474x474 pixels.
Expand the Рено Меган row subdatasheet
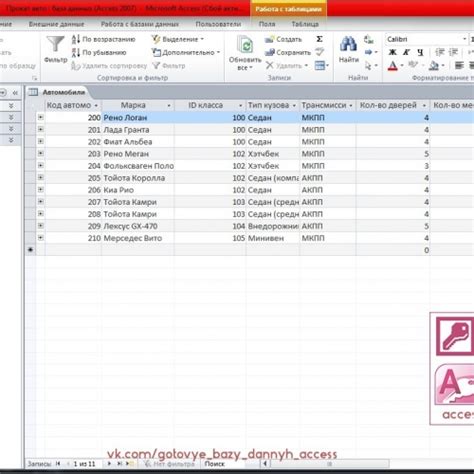coord(41,153)
